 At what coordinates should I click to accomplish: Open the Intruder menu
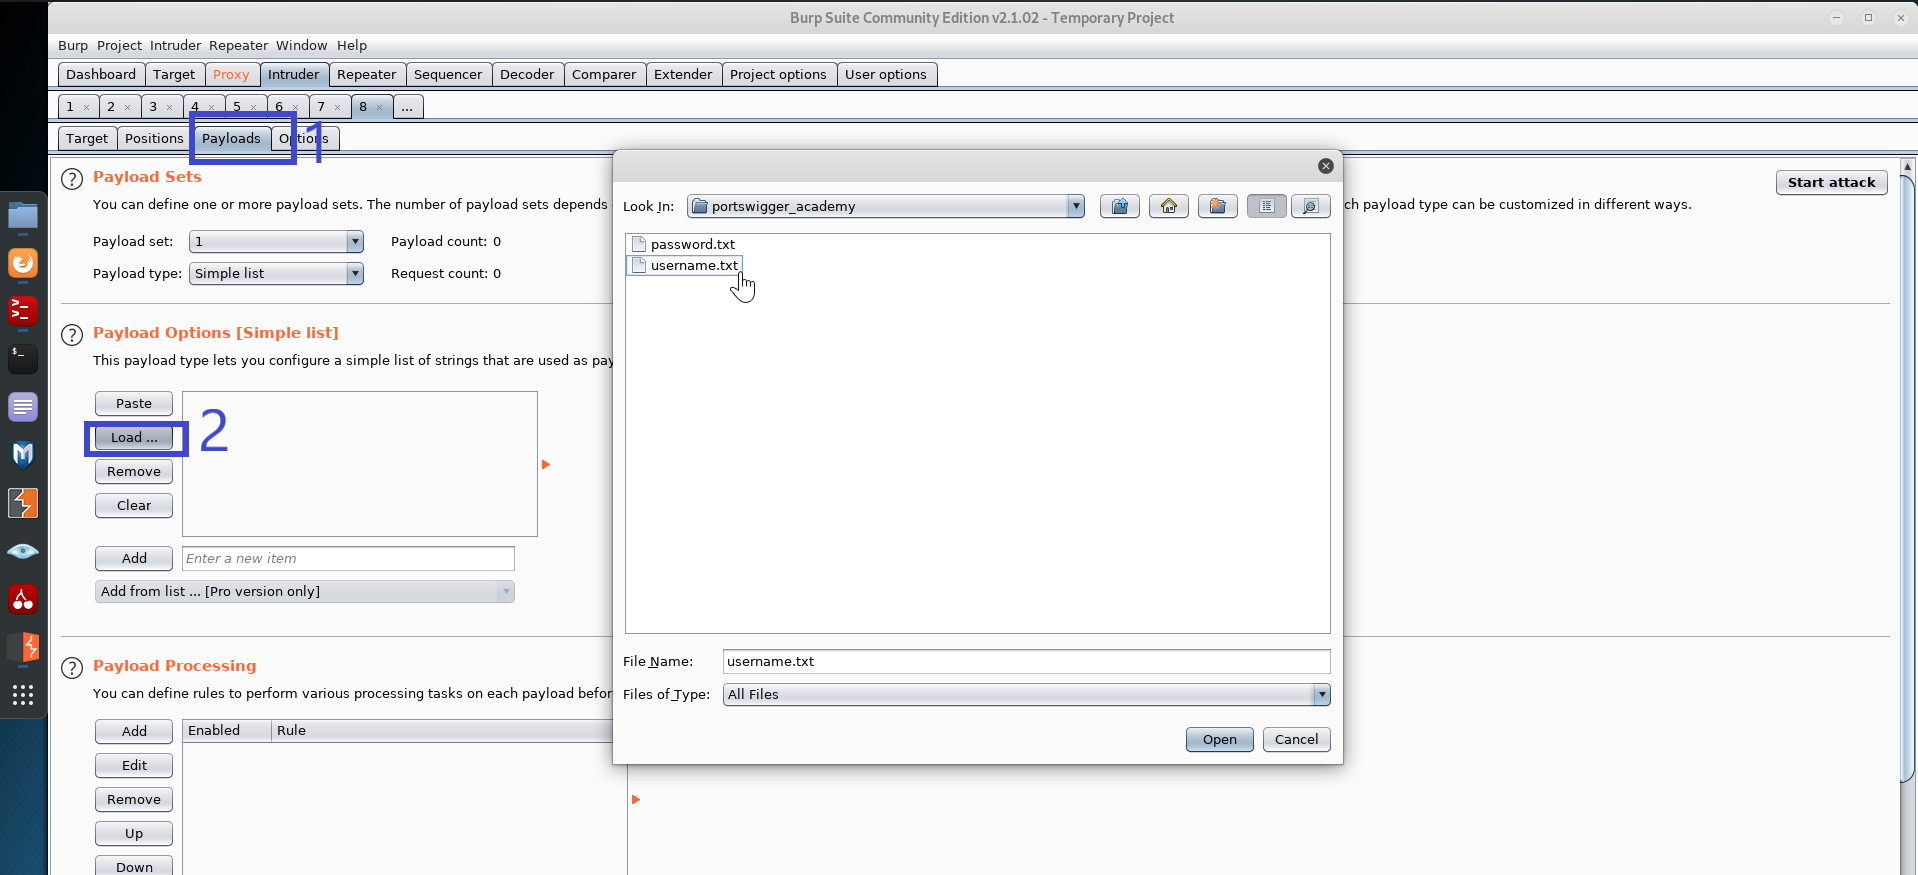176,46
